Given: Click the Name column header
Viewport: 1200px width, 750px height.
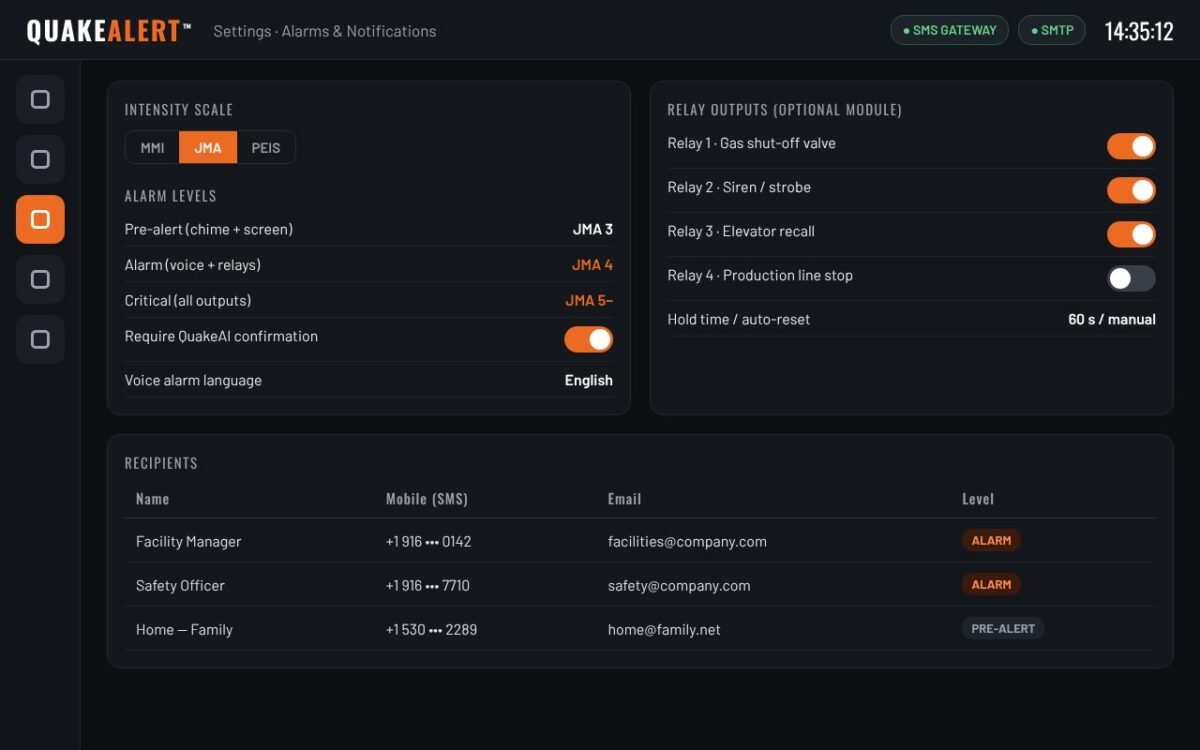Looking at the screenshot, I should pos(152,498).
